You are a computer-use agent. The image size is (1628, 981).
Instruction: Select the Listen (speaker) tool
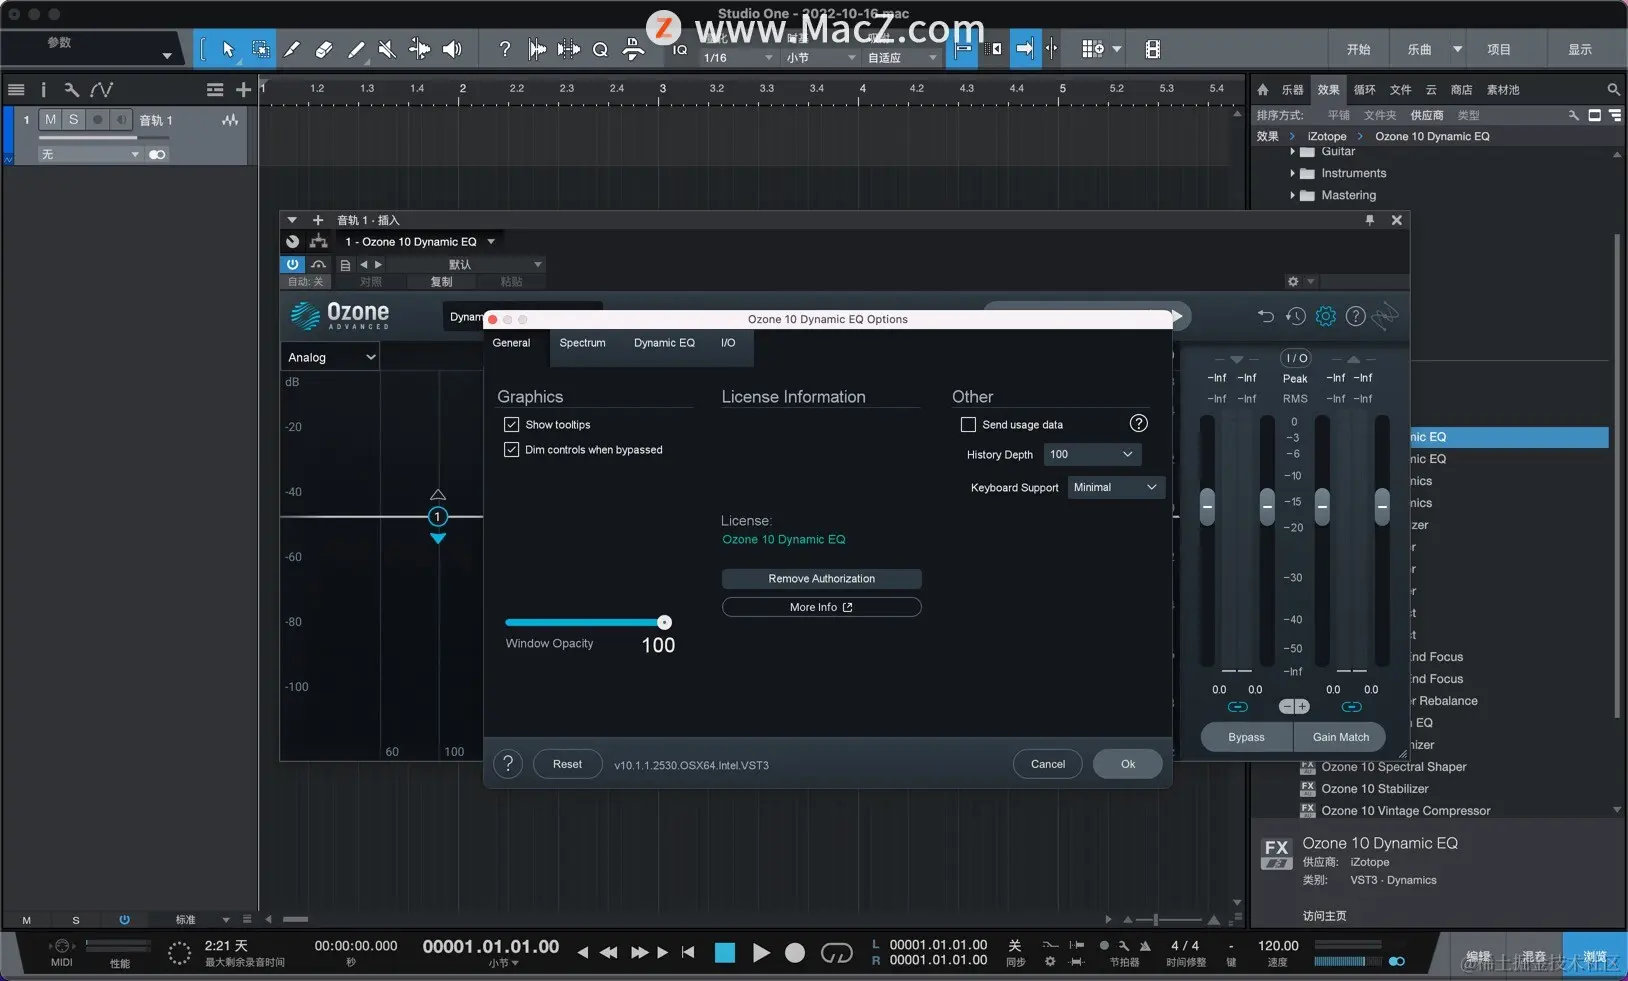452,49
